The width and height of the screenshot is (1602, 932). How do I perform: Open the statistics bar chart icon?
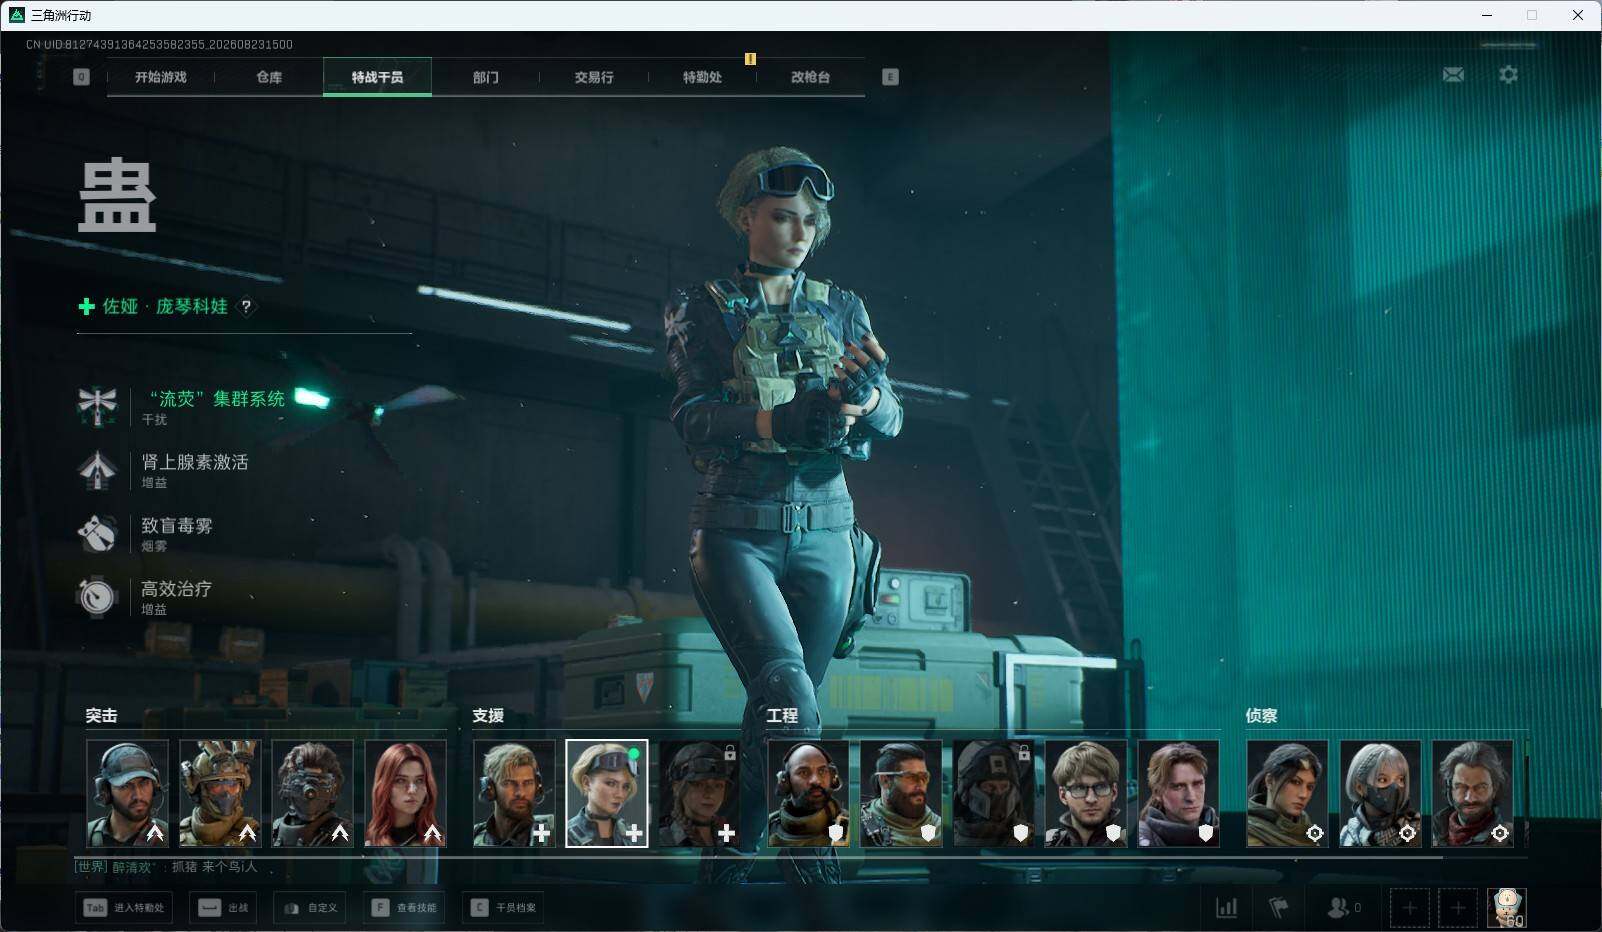pyautogui.click(x=1226, y=908)
